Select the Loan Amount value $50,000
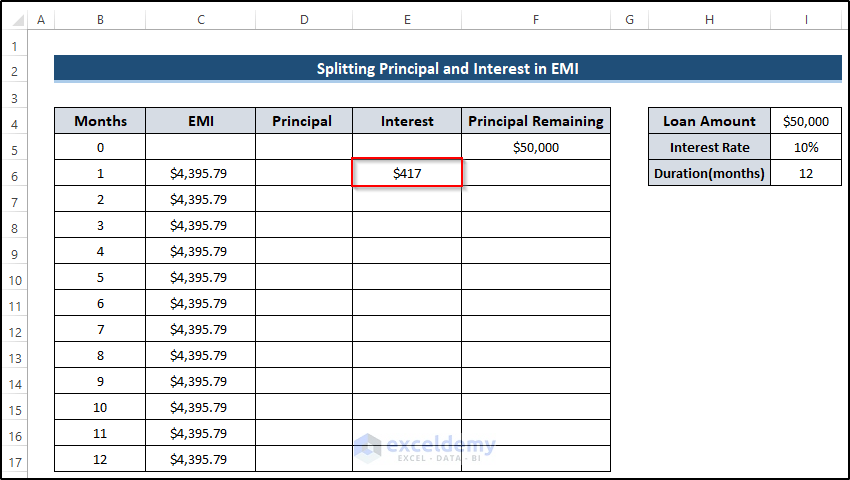Viewport: 850px width, 480px height. (x=806, y=121)
